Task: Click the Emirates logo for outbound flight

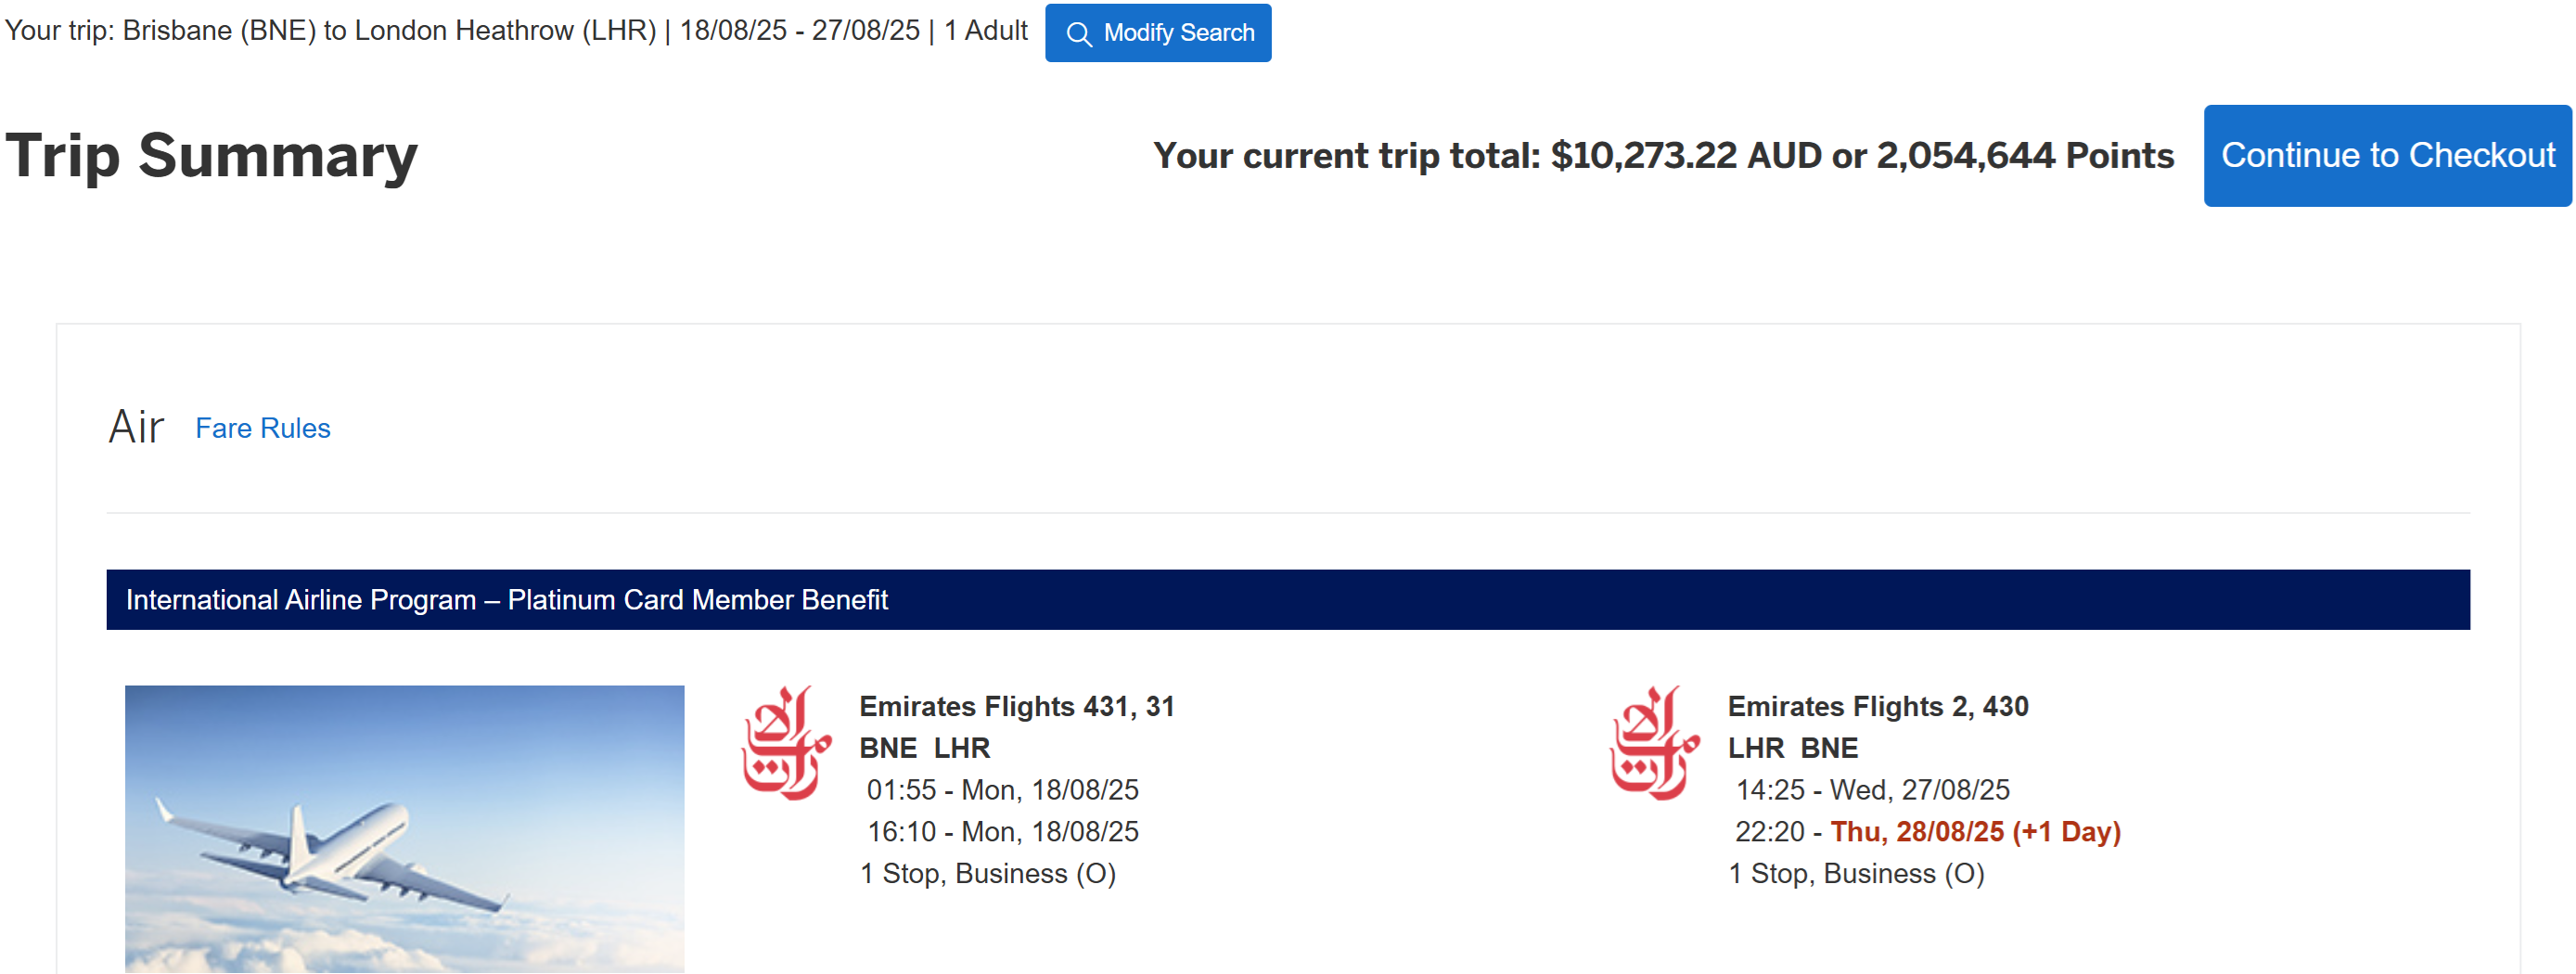Action: click(786, 743)
